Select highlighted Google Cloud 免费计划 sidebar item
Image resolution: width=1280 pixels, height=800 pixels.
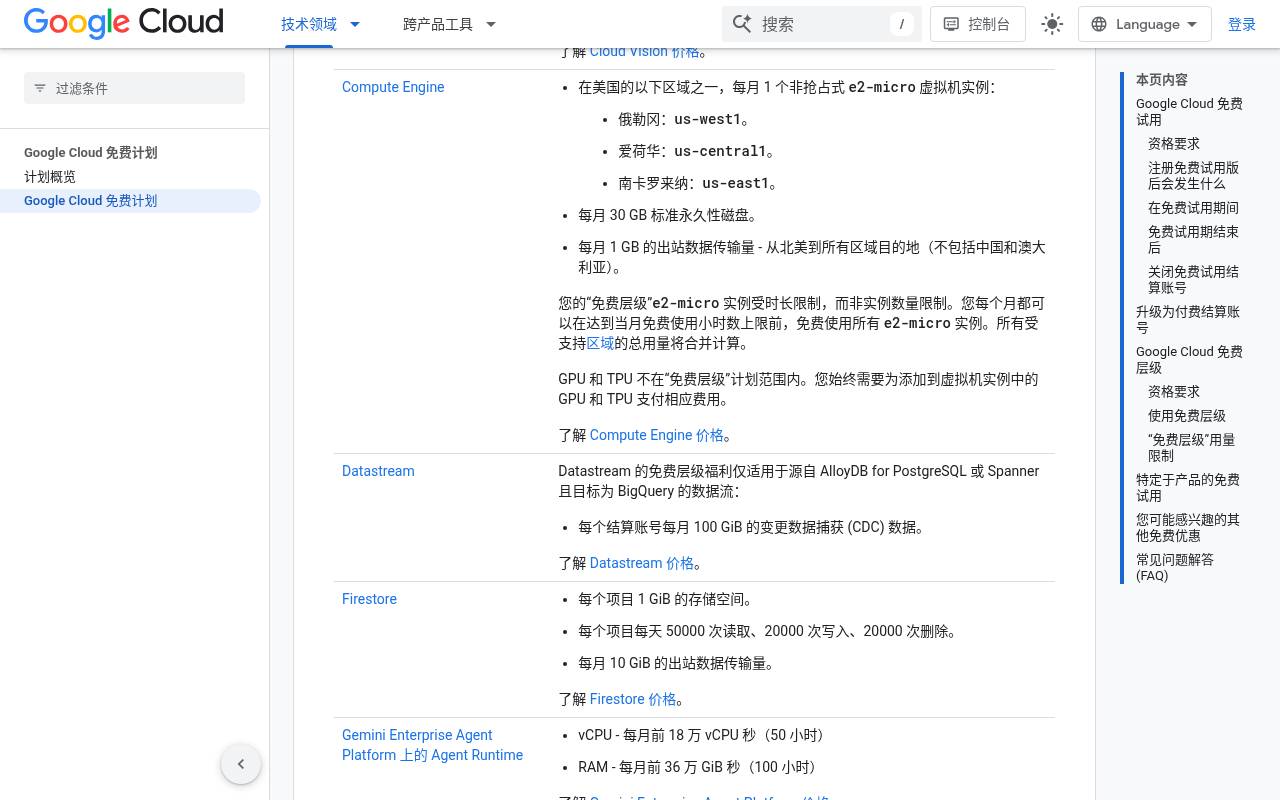(130, 201)
